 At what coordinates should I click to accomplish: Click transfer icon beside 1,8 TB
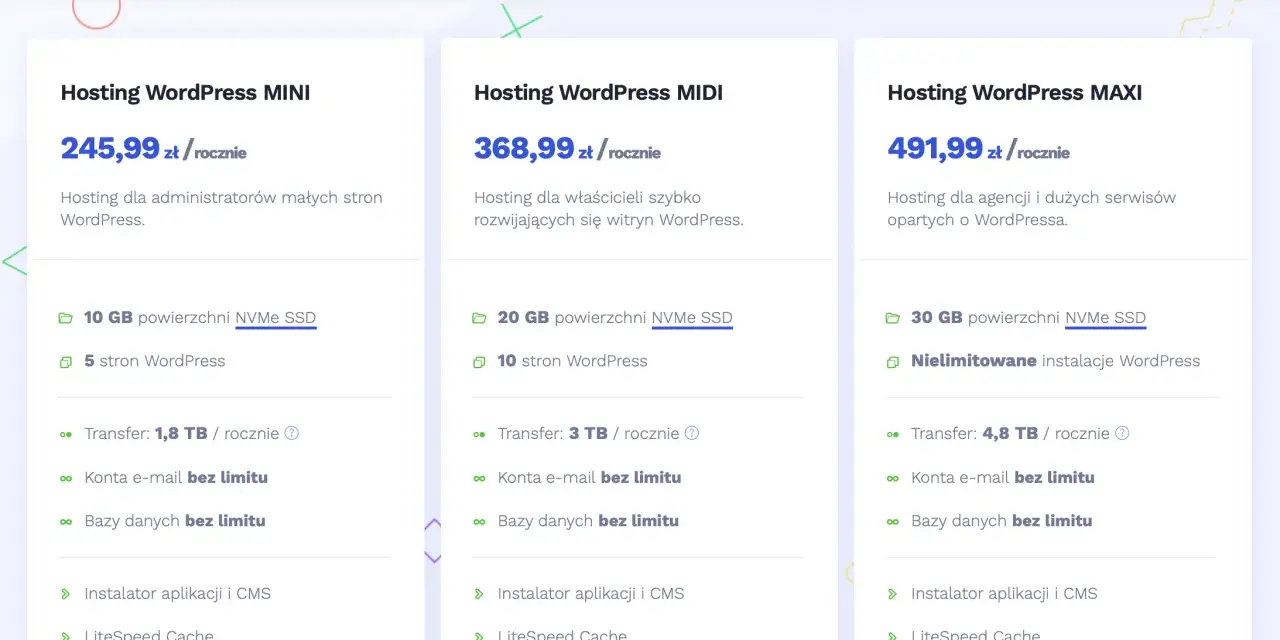pyautogui.click(x=66, y=434)
